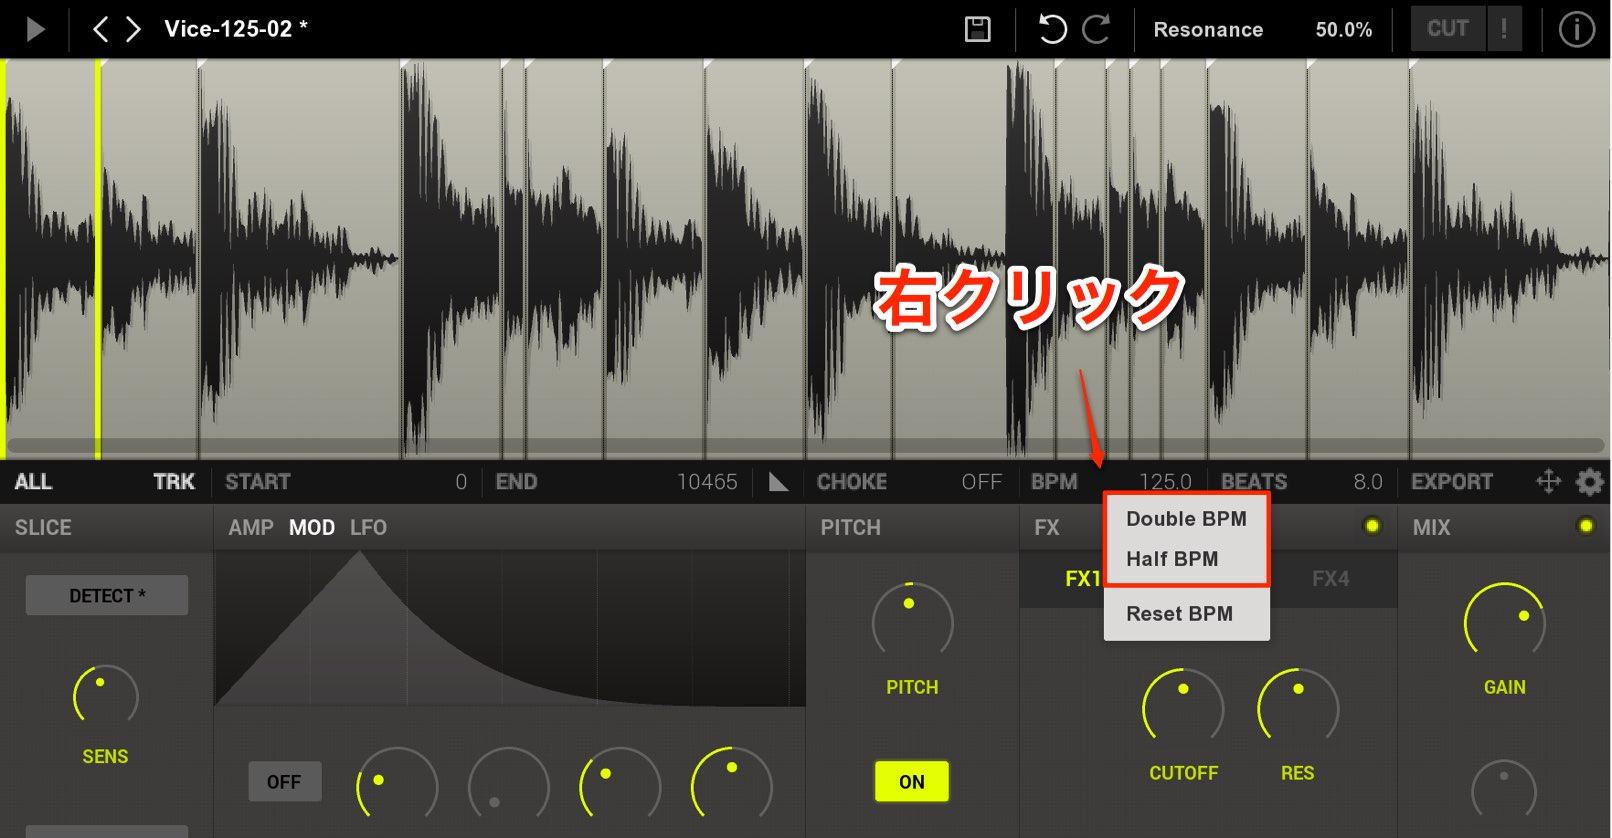Click the CHOKE OFF value
The height and width of the screenshot is (838, 1612).
[981, 482]
